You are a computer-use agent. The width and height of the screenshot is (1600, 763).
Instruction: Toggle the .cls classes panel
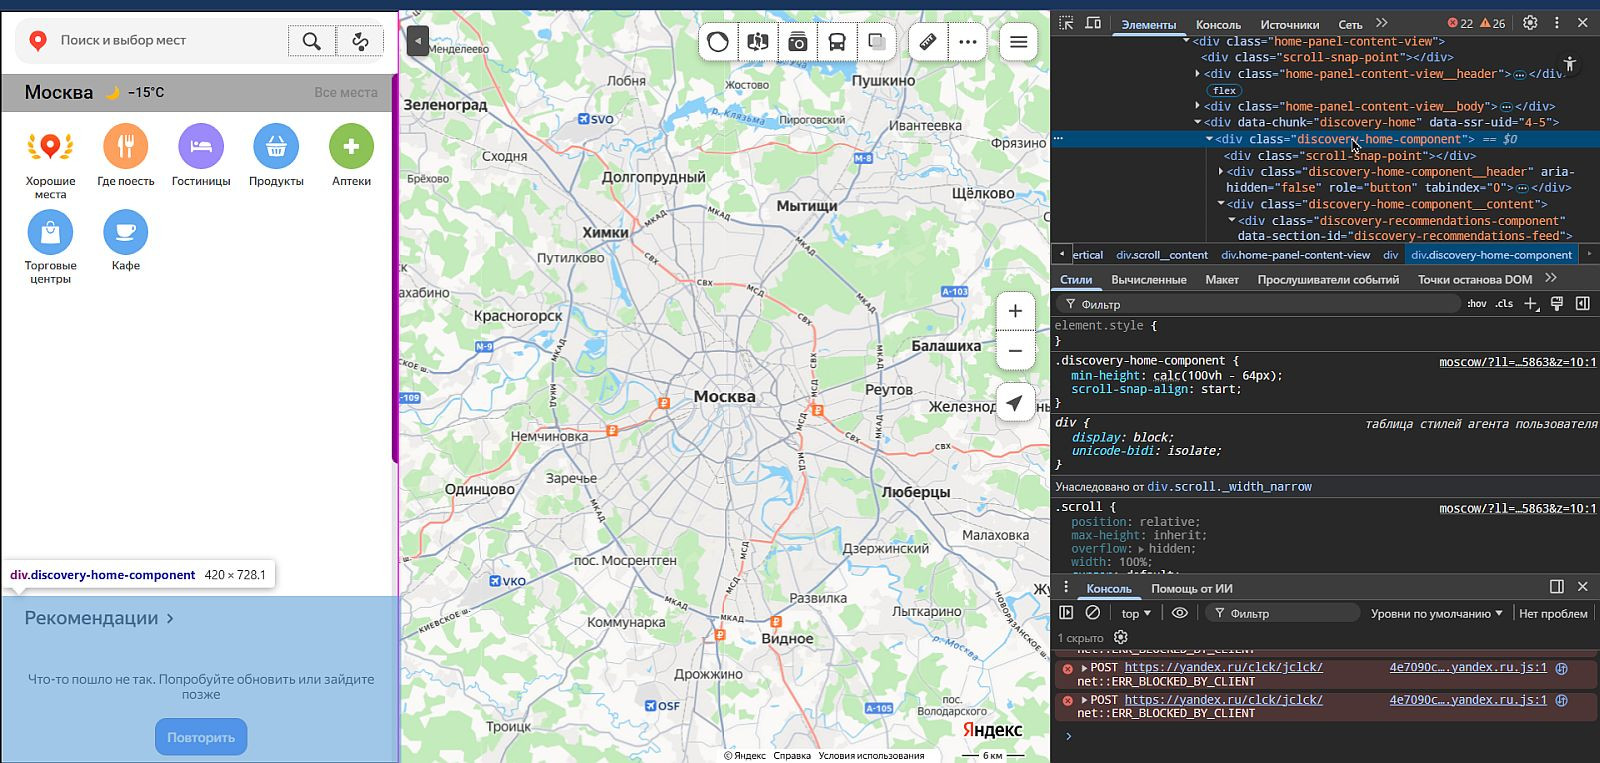click(x=1504, y=304)
